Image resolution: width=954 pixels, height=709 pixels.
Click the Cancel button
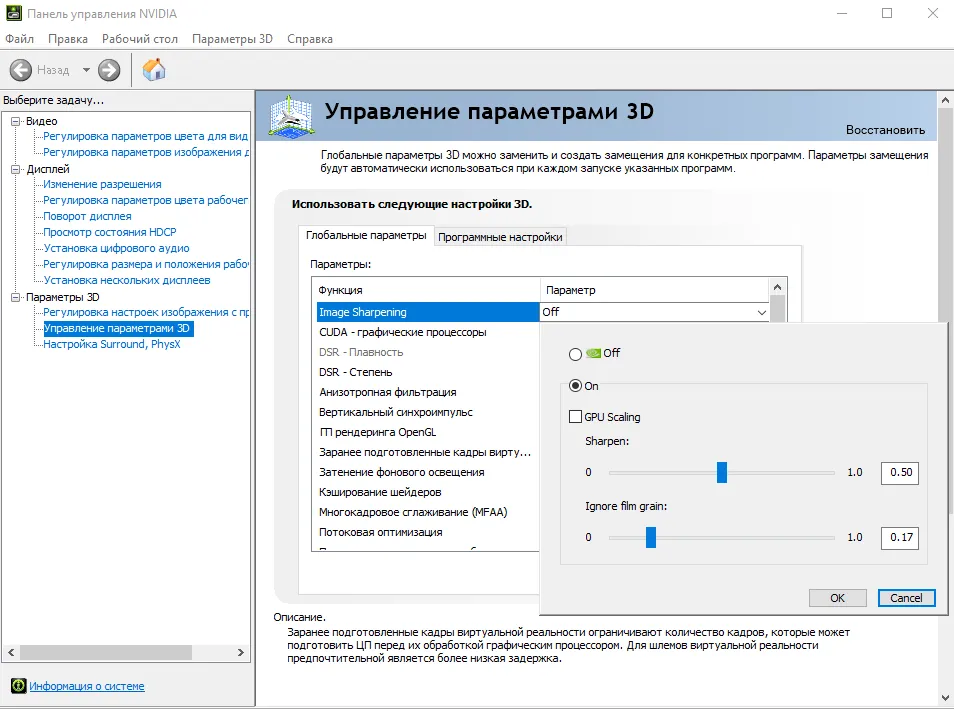906,598
